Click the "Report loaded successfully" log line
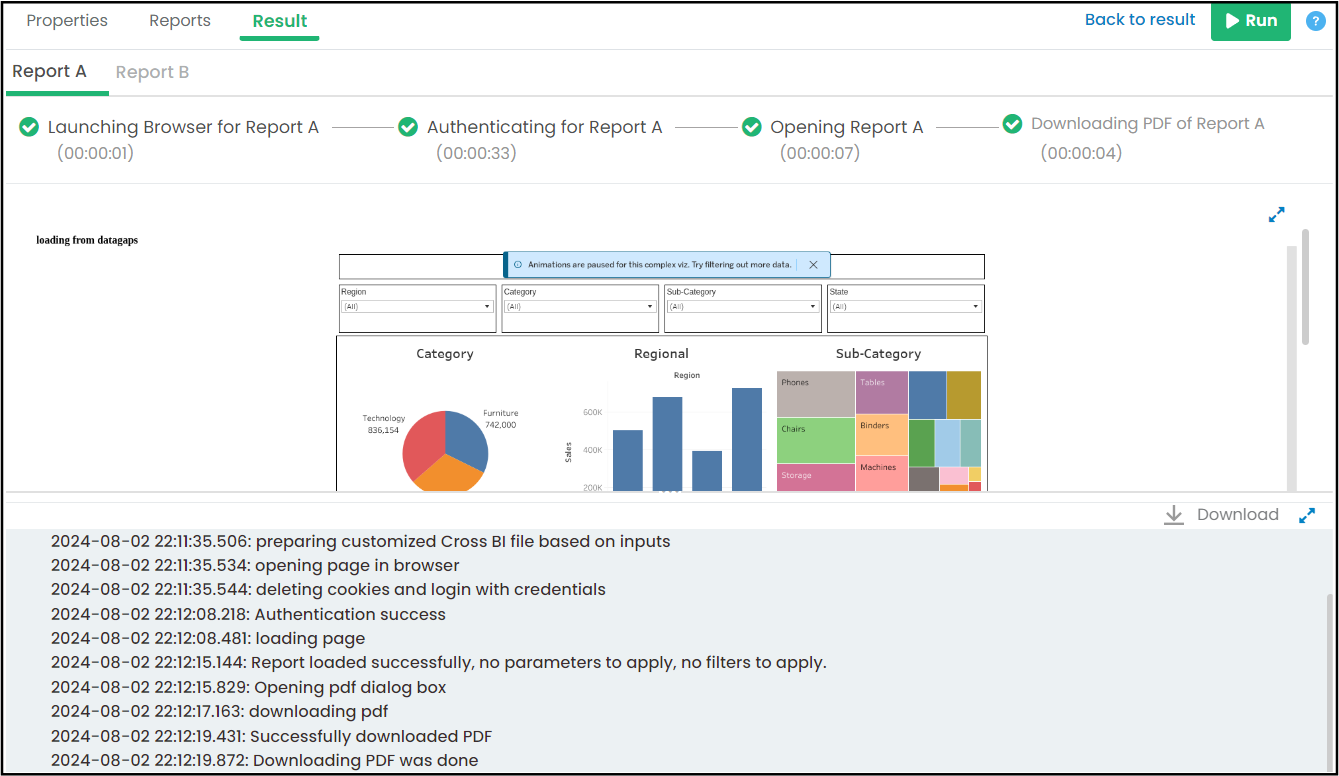The height and width of the screenshot is (776, 1339). 439,663
